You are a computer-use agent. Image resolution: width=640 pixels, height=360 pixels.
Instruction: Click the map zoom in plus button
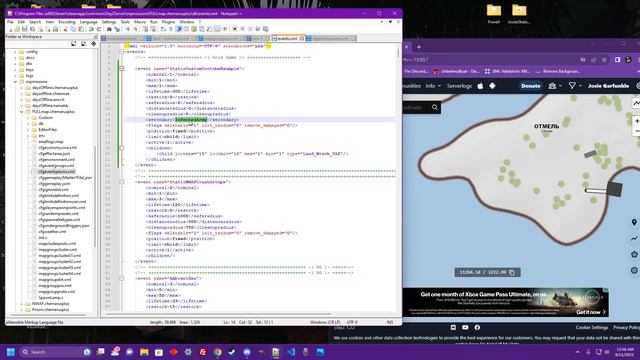click(x=636, y=121)
